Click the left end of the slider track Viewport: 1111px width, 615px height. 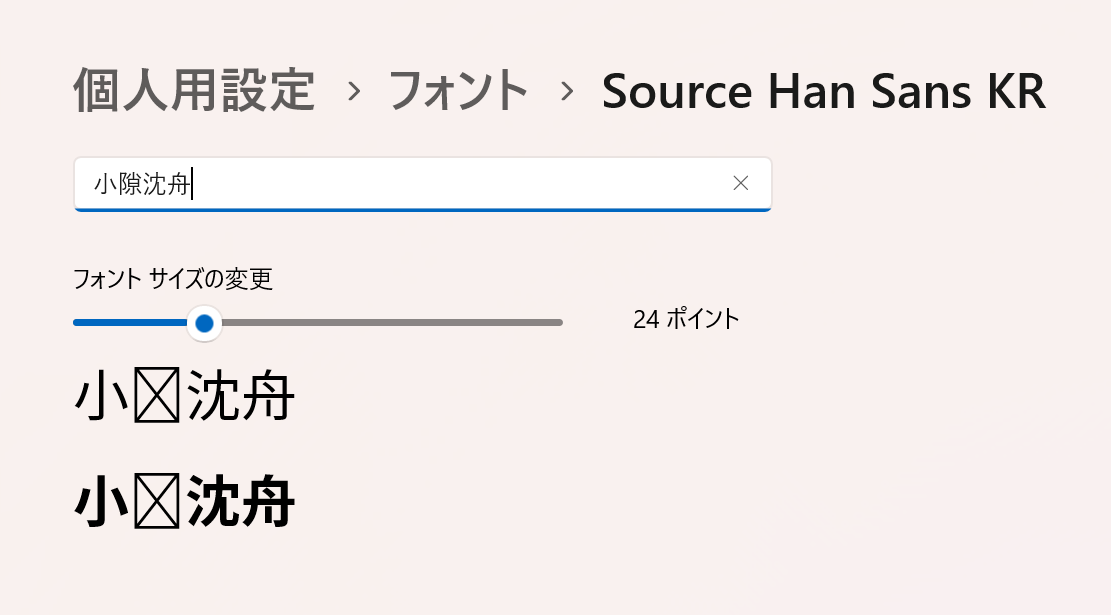point(78,323)
